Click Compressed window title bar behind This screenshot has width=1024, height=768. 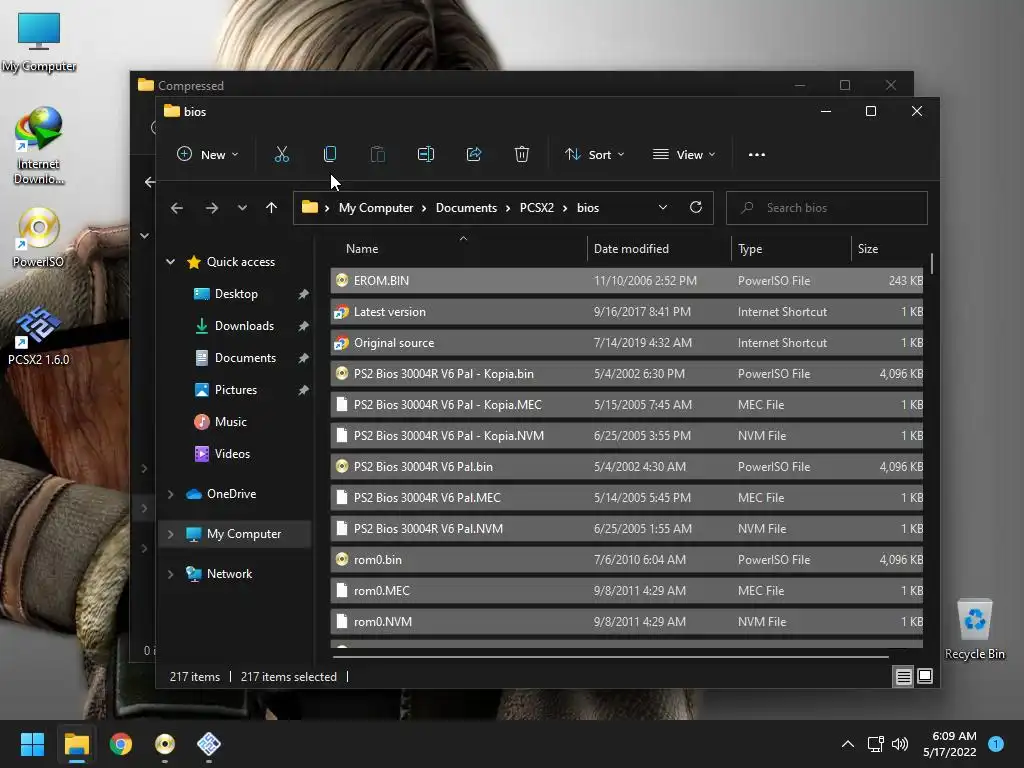457,85
